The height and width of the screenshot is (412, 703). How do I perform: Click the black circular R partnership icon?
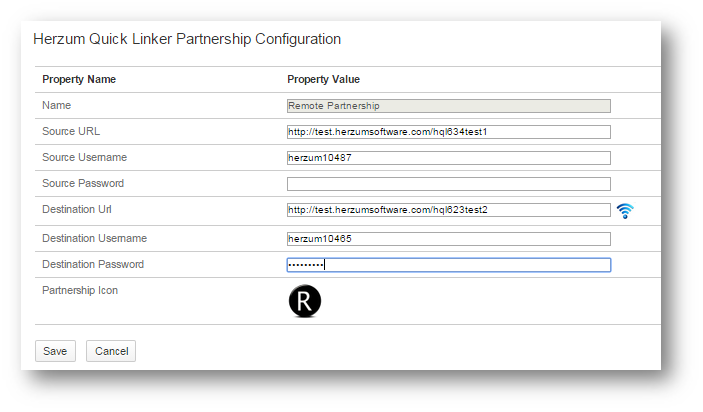[x=305, y=302]
